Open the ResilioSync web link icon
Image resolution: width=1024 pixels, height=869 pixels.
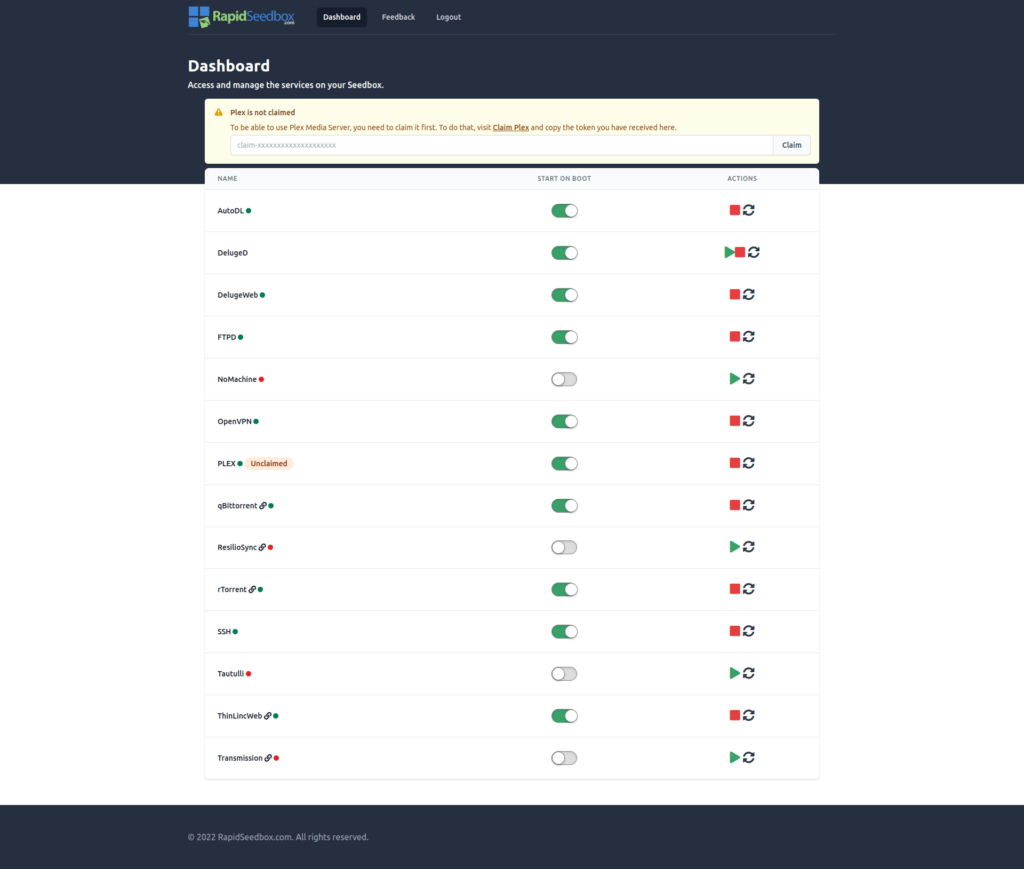coord(262,547)
